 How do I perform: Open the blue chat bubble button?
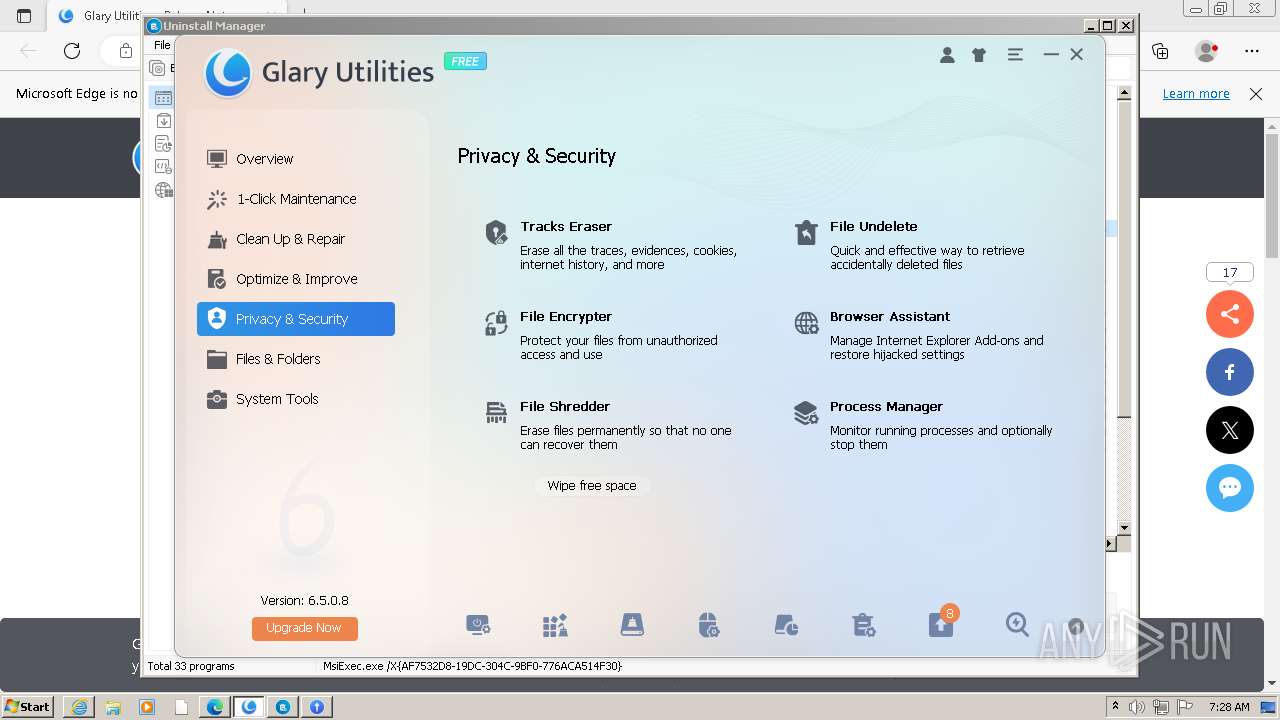tap(1230, 488)
